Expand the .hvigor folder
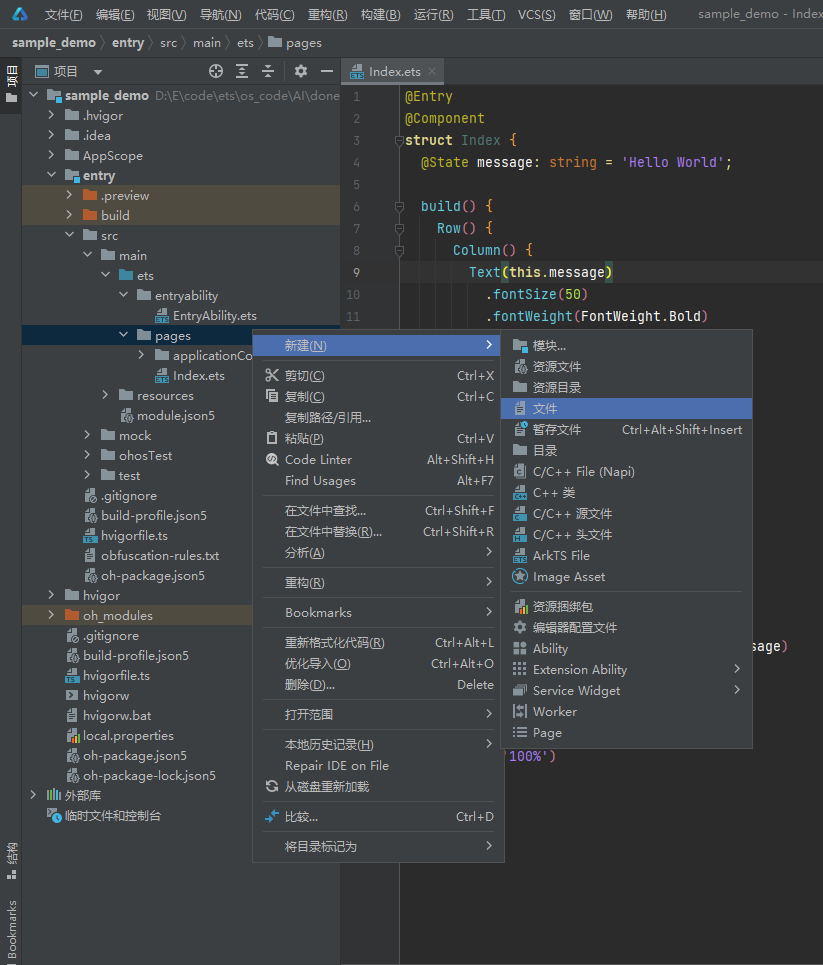823x965 pixels. 52,115
